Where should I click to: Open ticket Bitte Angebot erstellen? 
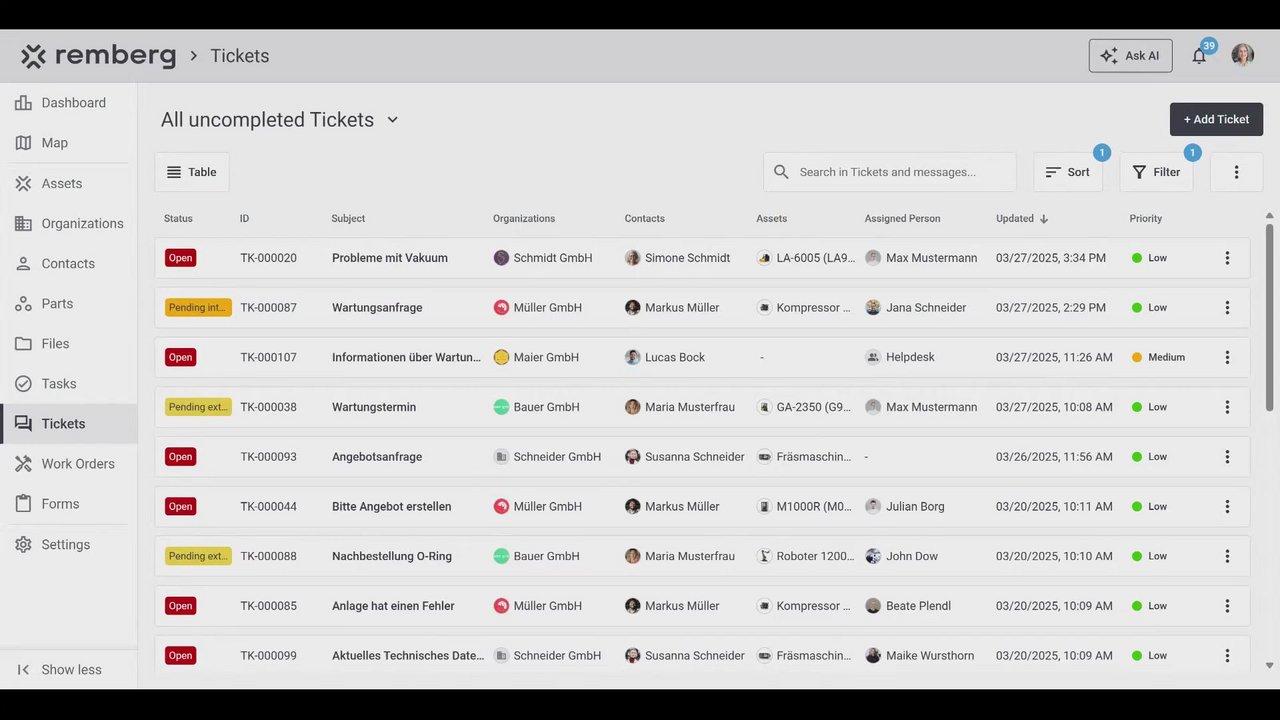click(x=392, y=507)
